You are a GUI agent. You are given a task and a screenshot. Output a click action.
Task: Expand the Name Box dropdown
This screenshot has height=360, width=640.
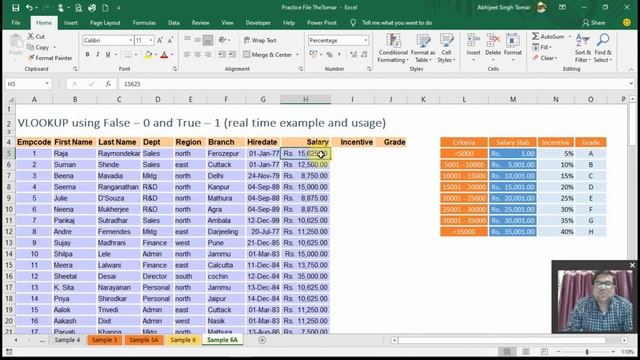coord(47,84)
